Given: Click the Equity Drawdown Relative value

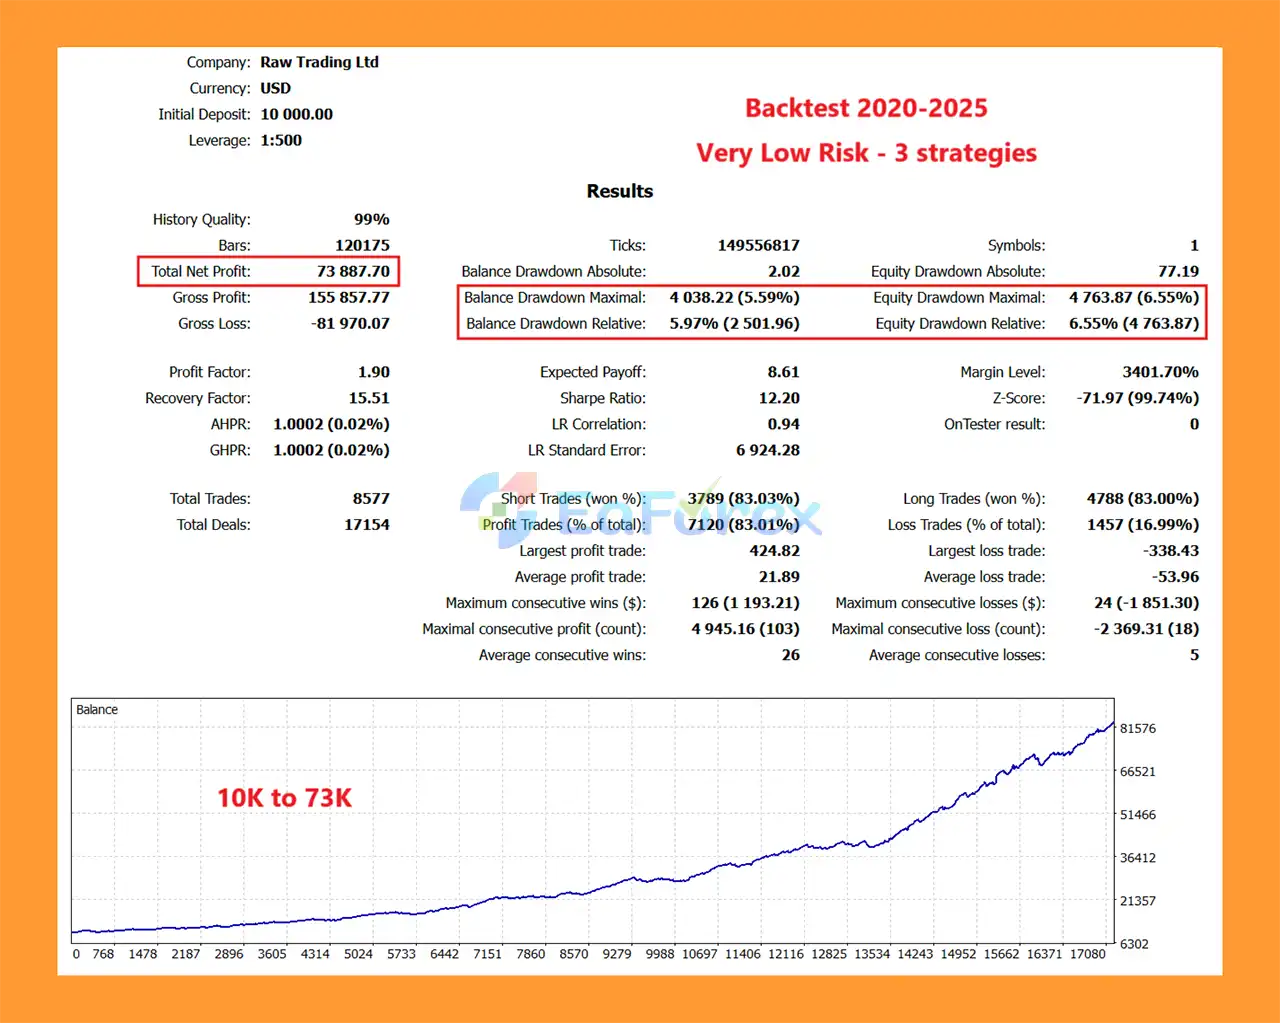Looking at the screenshot, I should pos(1133,323).
